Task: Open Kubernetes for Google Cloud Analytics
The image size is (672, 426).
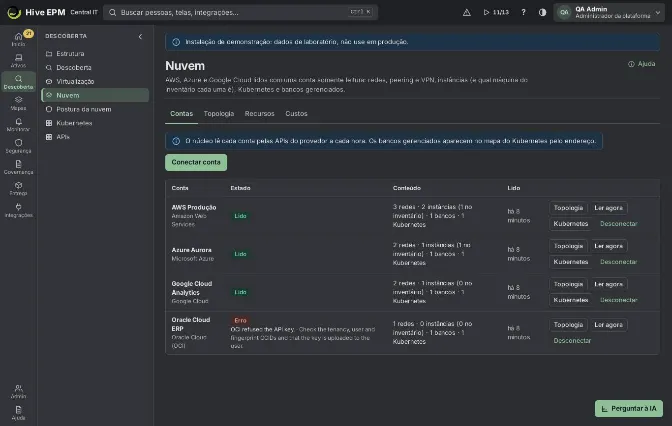Action: [x=570, y=300]
